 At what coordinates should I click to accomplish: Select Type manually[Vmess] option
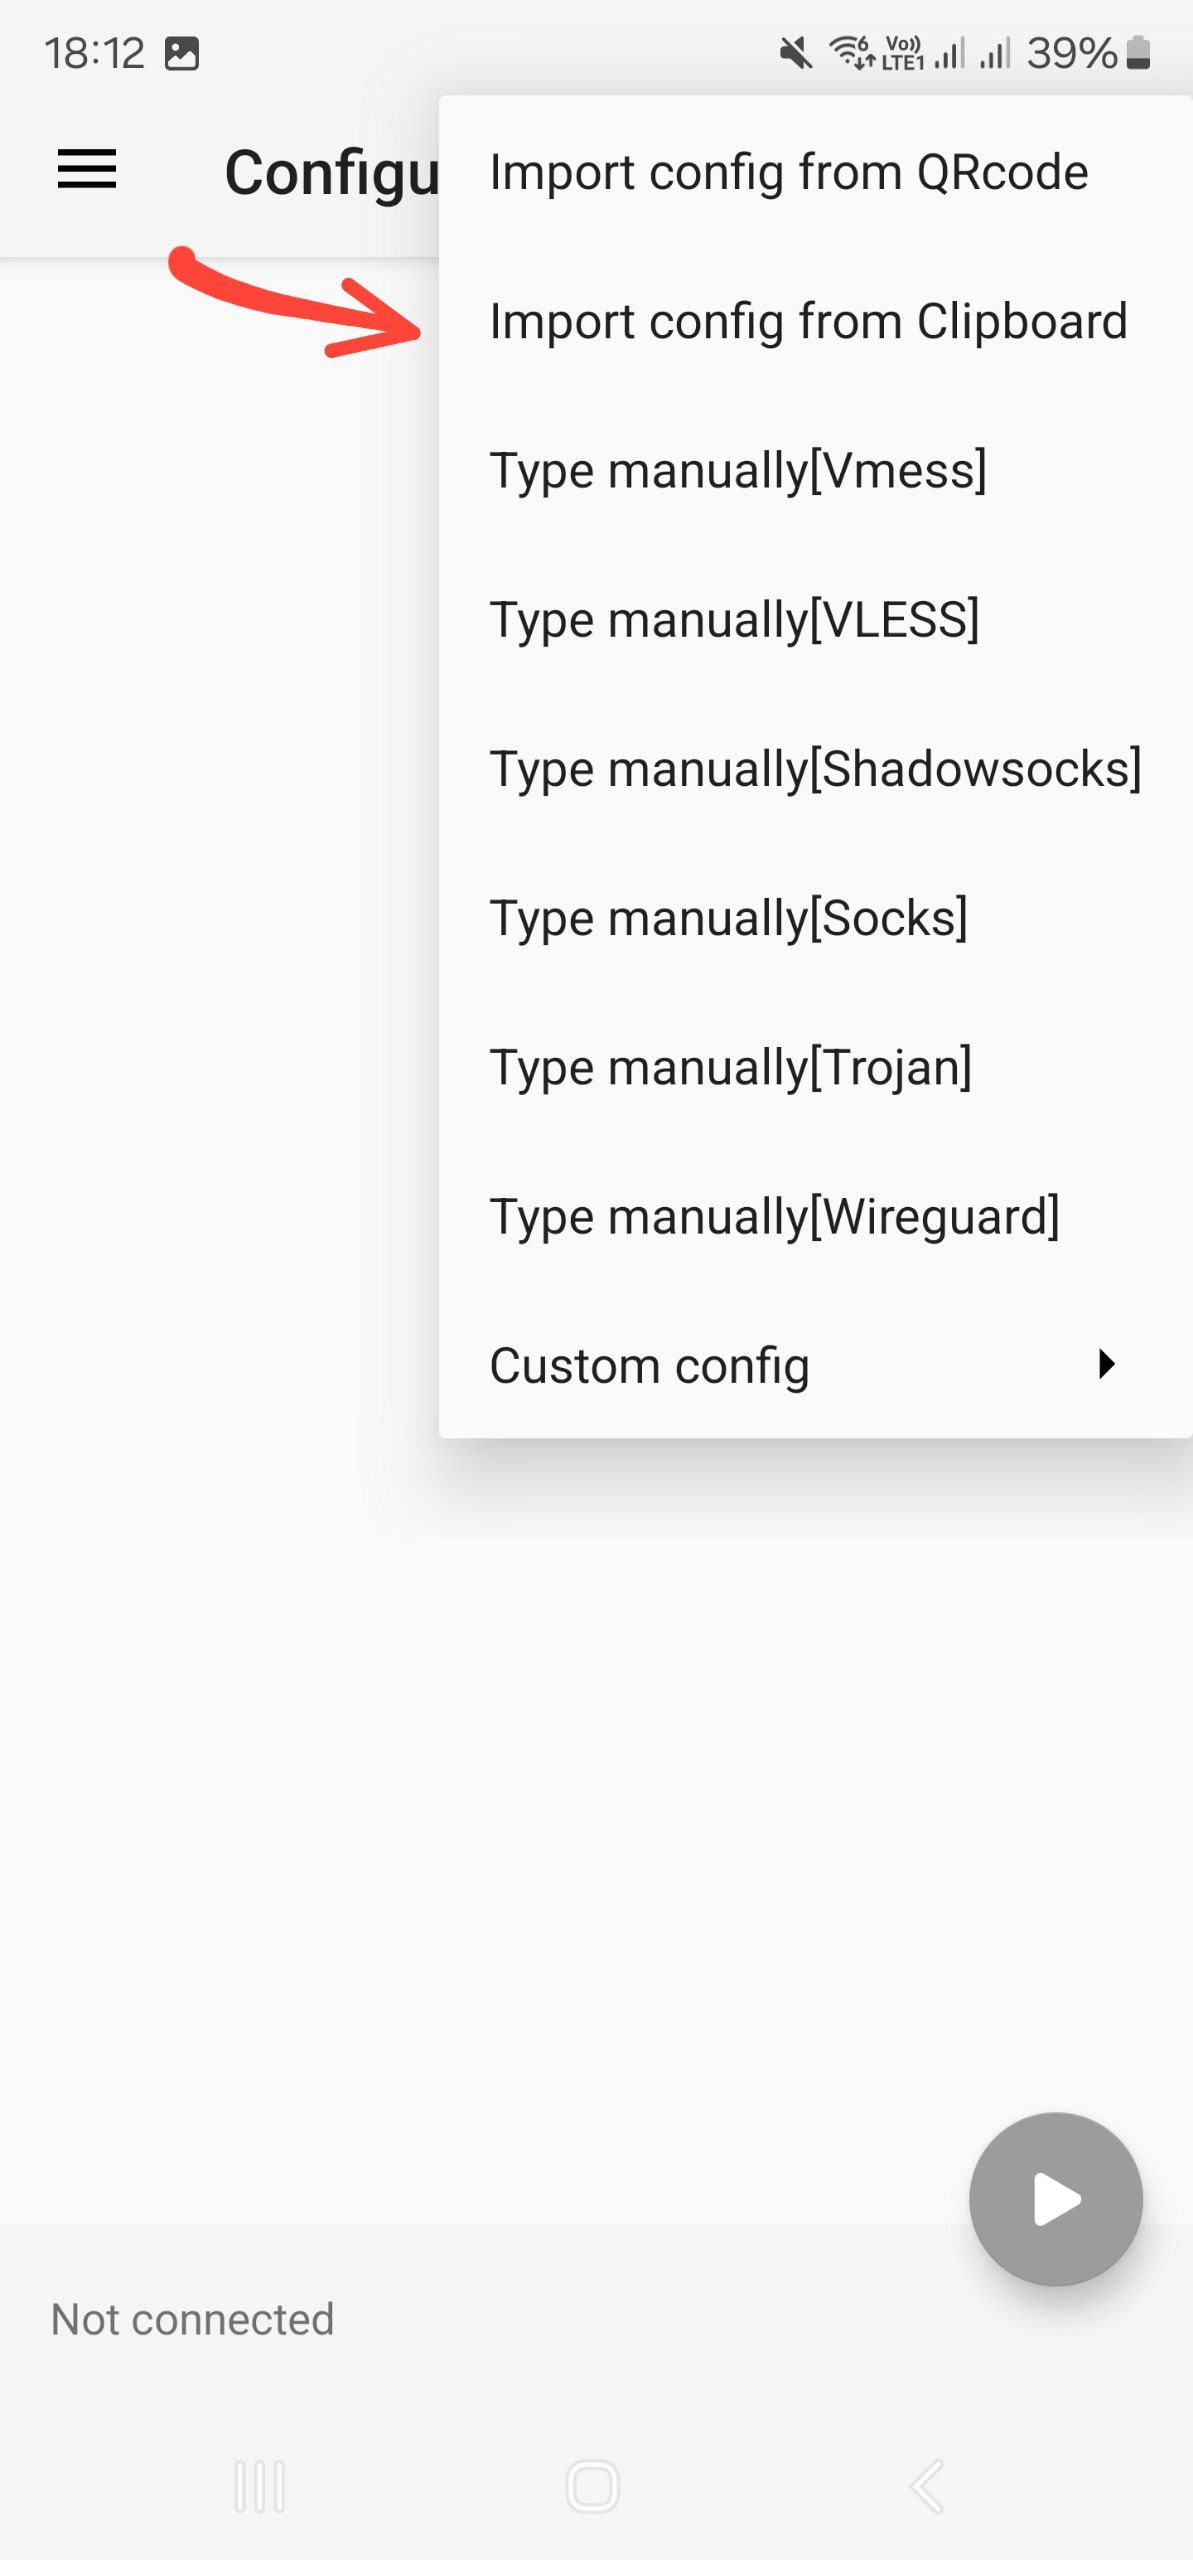click(x=738, y=470)
